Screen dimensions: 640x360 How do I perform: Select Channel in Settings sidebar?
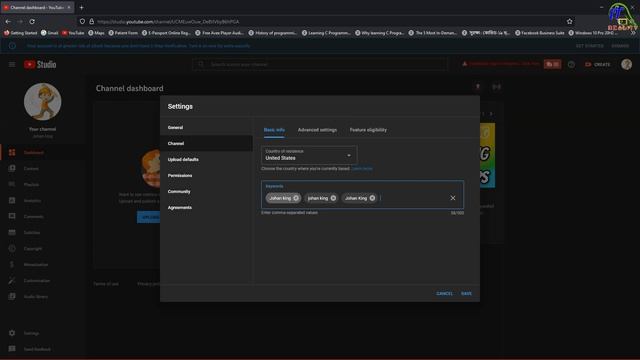206,143
